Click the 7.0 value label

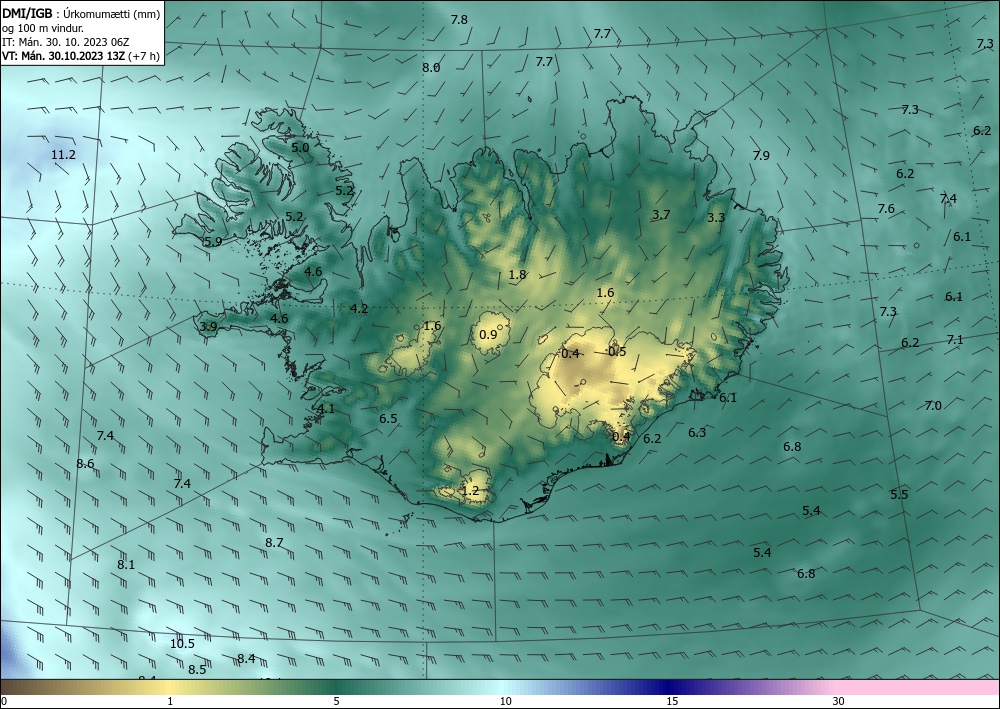point(933,406)
